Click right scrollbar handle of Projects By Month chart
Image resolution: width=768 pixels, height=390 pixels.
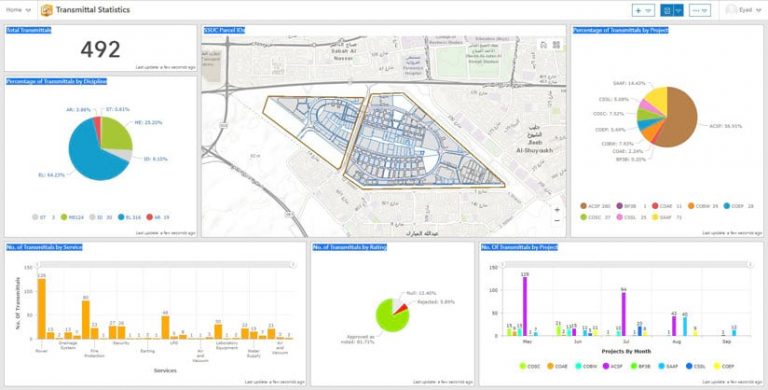coord(750,265)
